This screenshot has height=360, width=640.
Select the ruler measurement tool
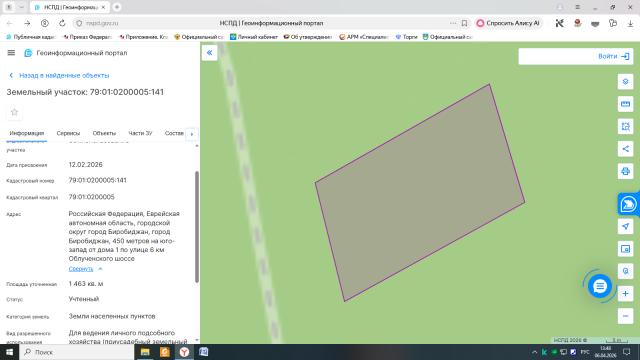tap(625, 104)
